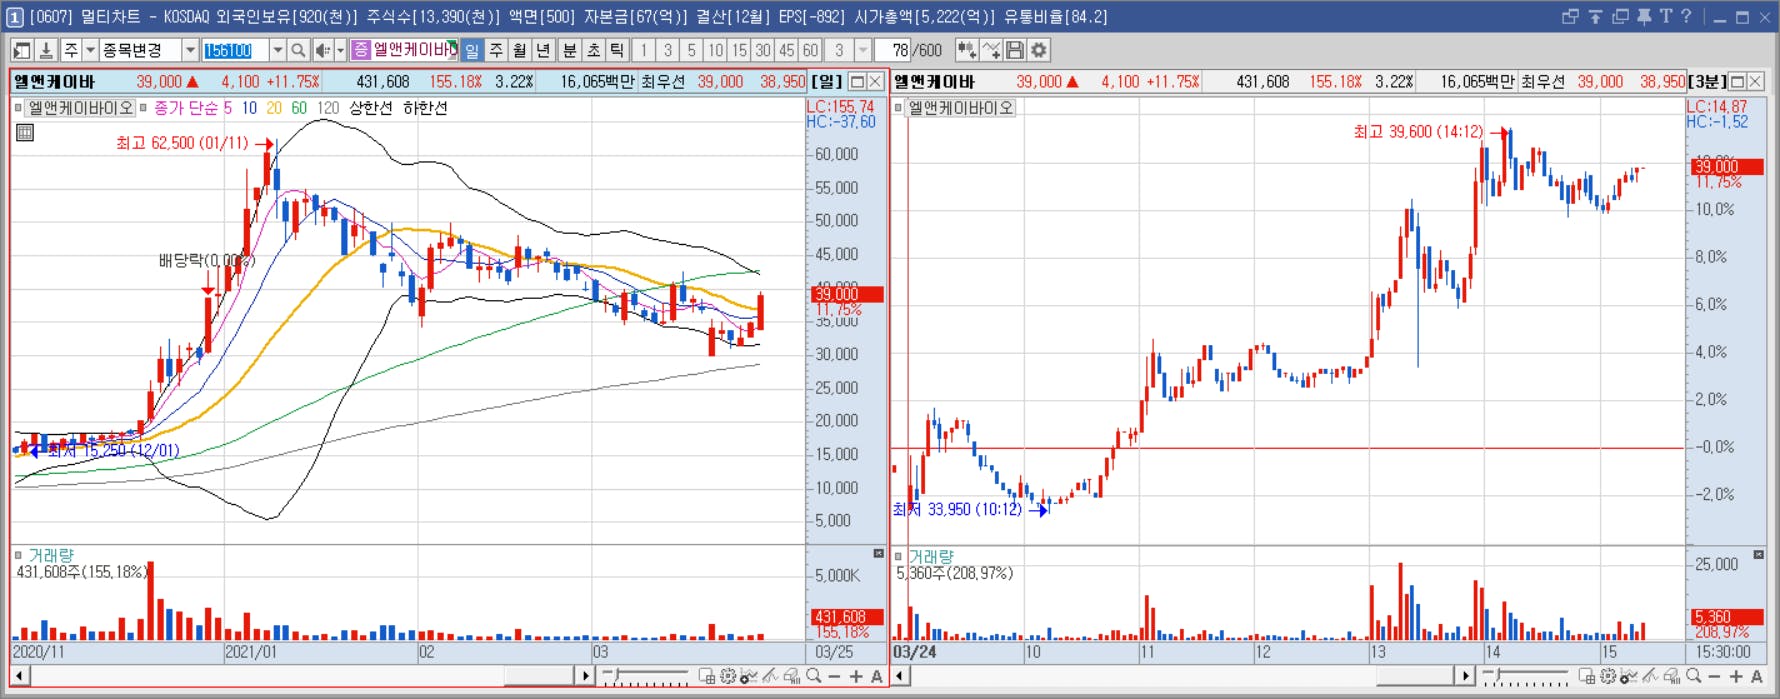Open the stock search magnifier icon
The image size is (1780, 699).
(x=298, y=50)
